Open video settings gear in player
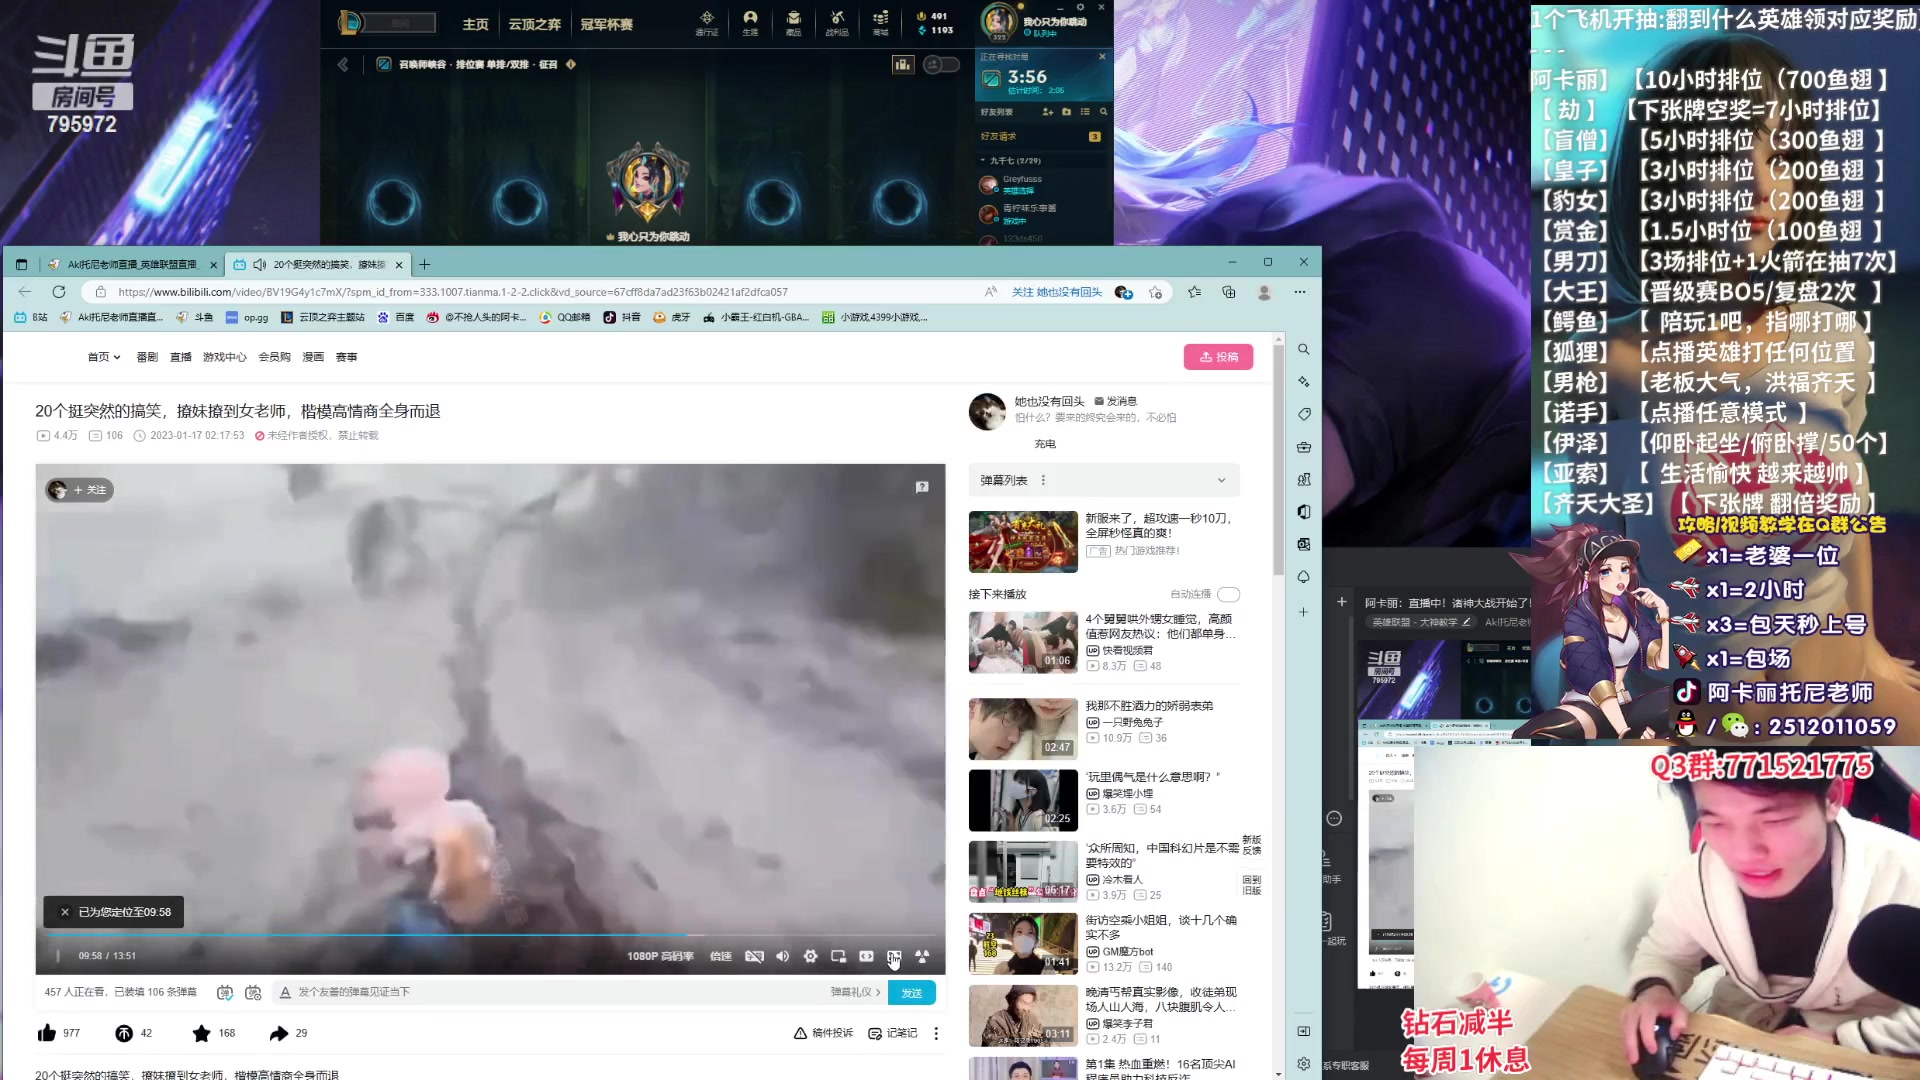 tap(810, 956)
